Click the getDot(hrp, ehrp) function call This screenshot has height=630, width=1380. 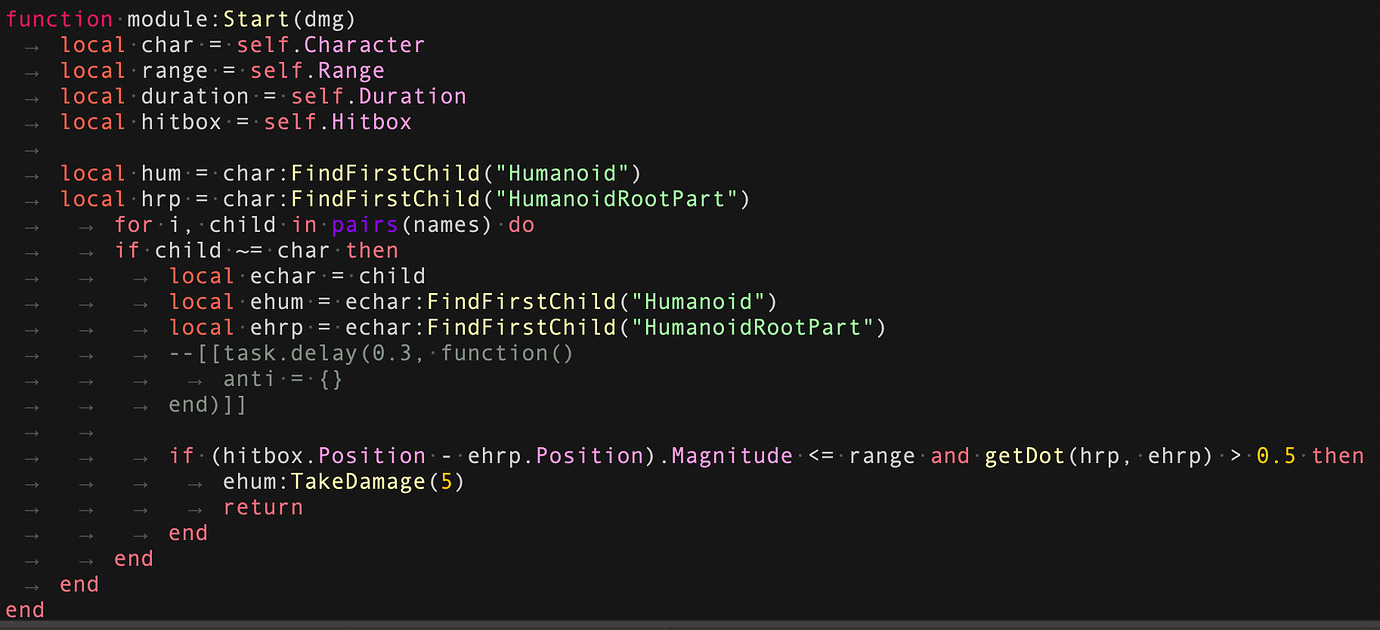point(1100,455)
